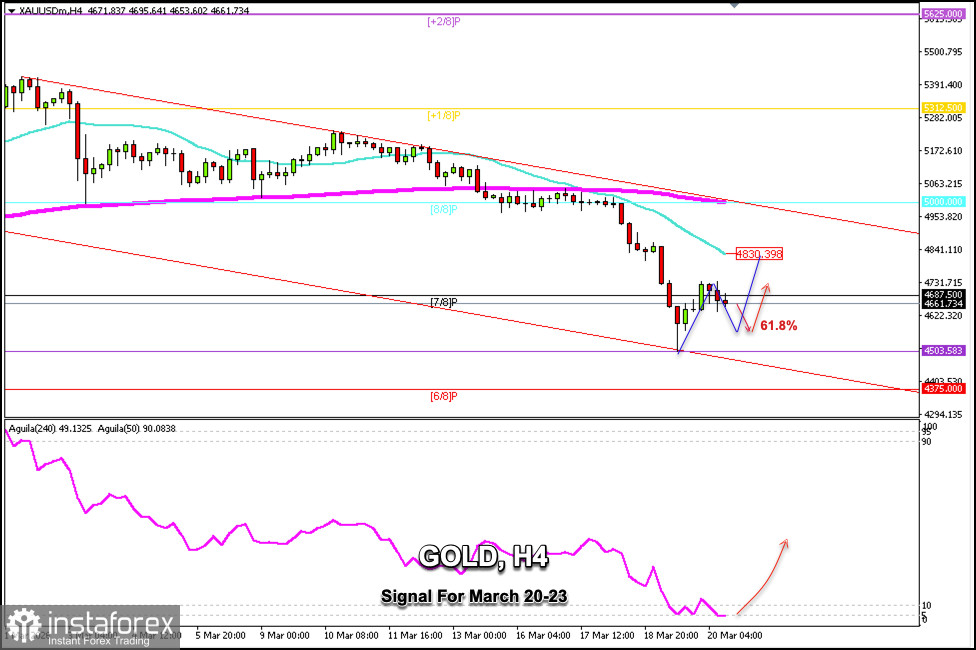Select the purple 4503.583 price label
The height and width of the screenshot is (650, 976).
pos(943,351)
